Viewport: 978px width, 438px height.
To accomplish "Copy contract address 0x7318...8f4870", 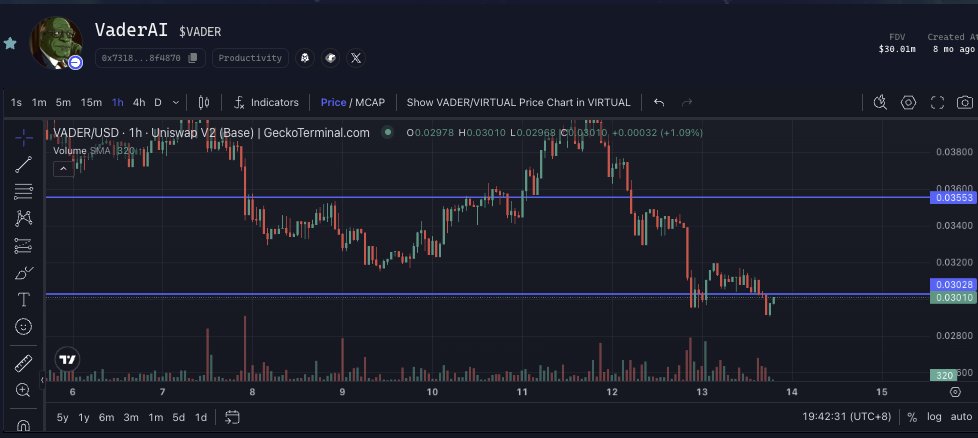I will coord(193,58).
